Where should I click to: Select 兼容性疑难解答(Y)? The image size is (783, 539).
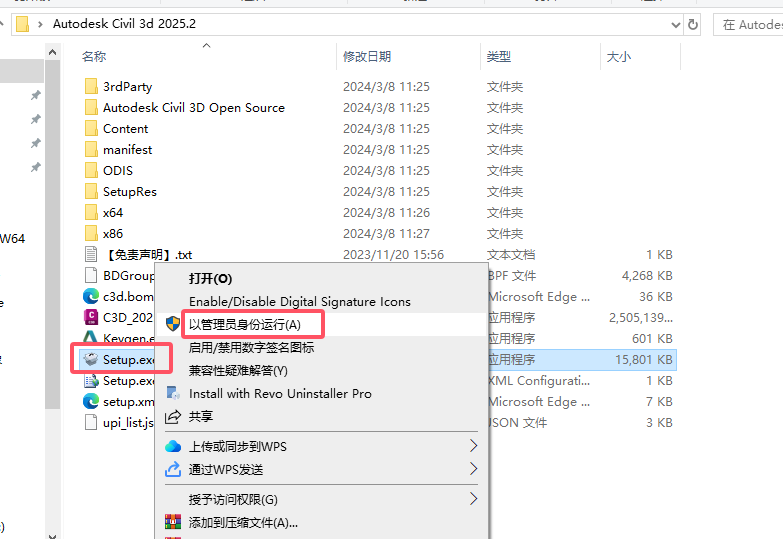238,370
